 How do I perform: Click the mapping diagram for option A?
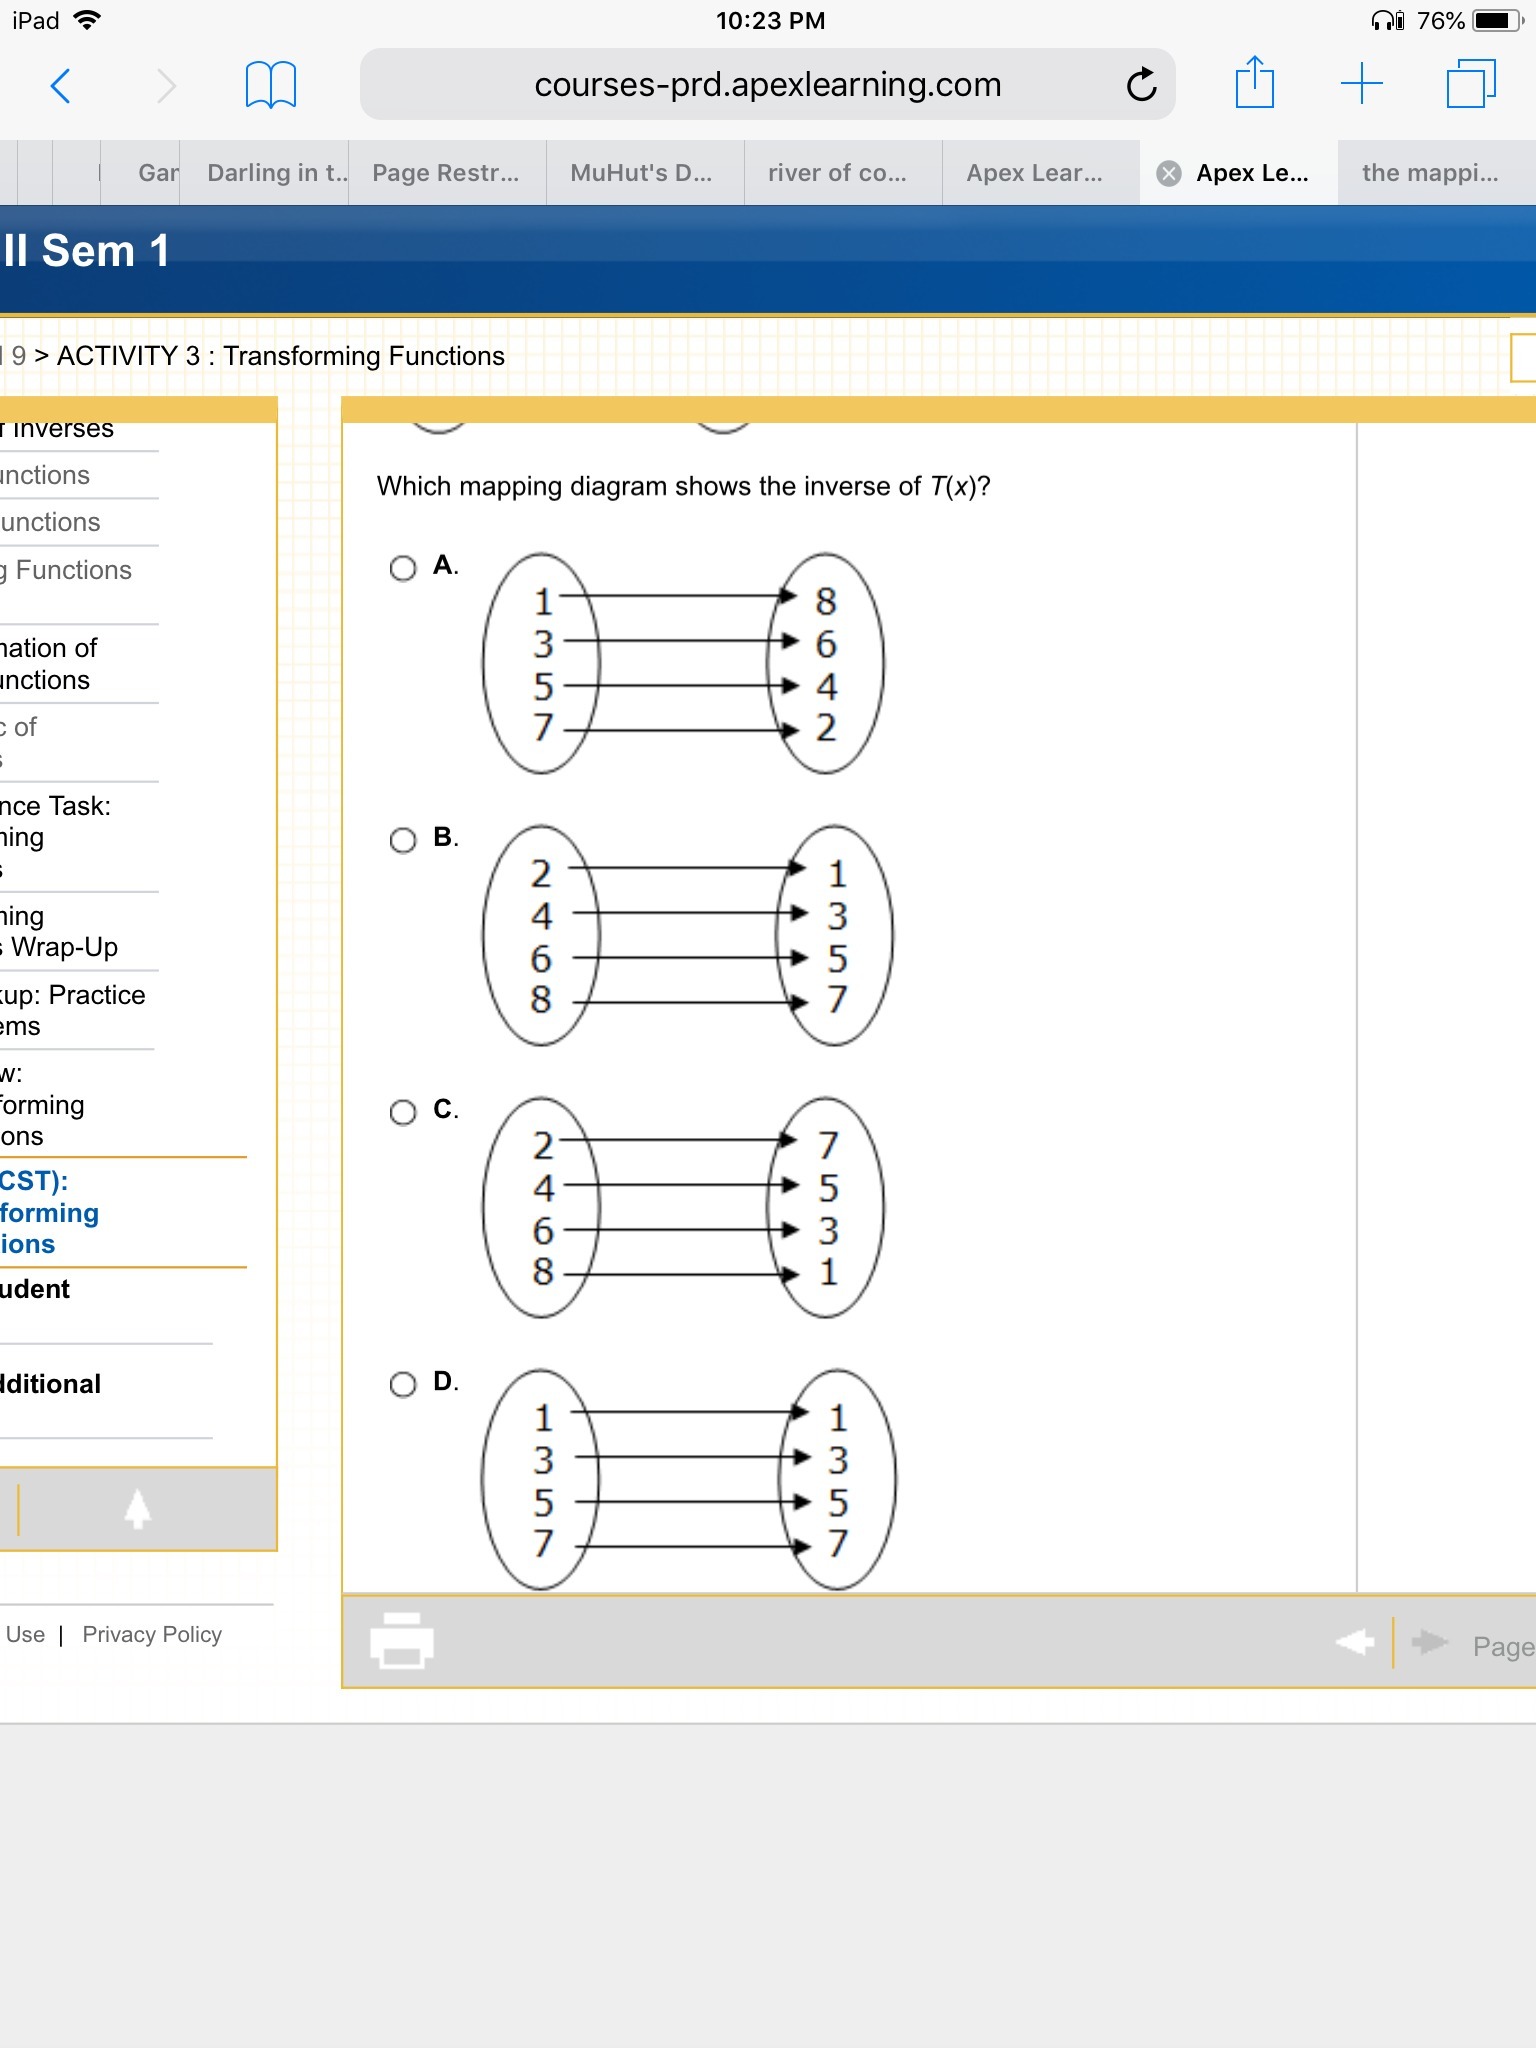pyautogui.click(x=683, y=663)
